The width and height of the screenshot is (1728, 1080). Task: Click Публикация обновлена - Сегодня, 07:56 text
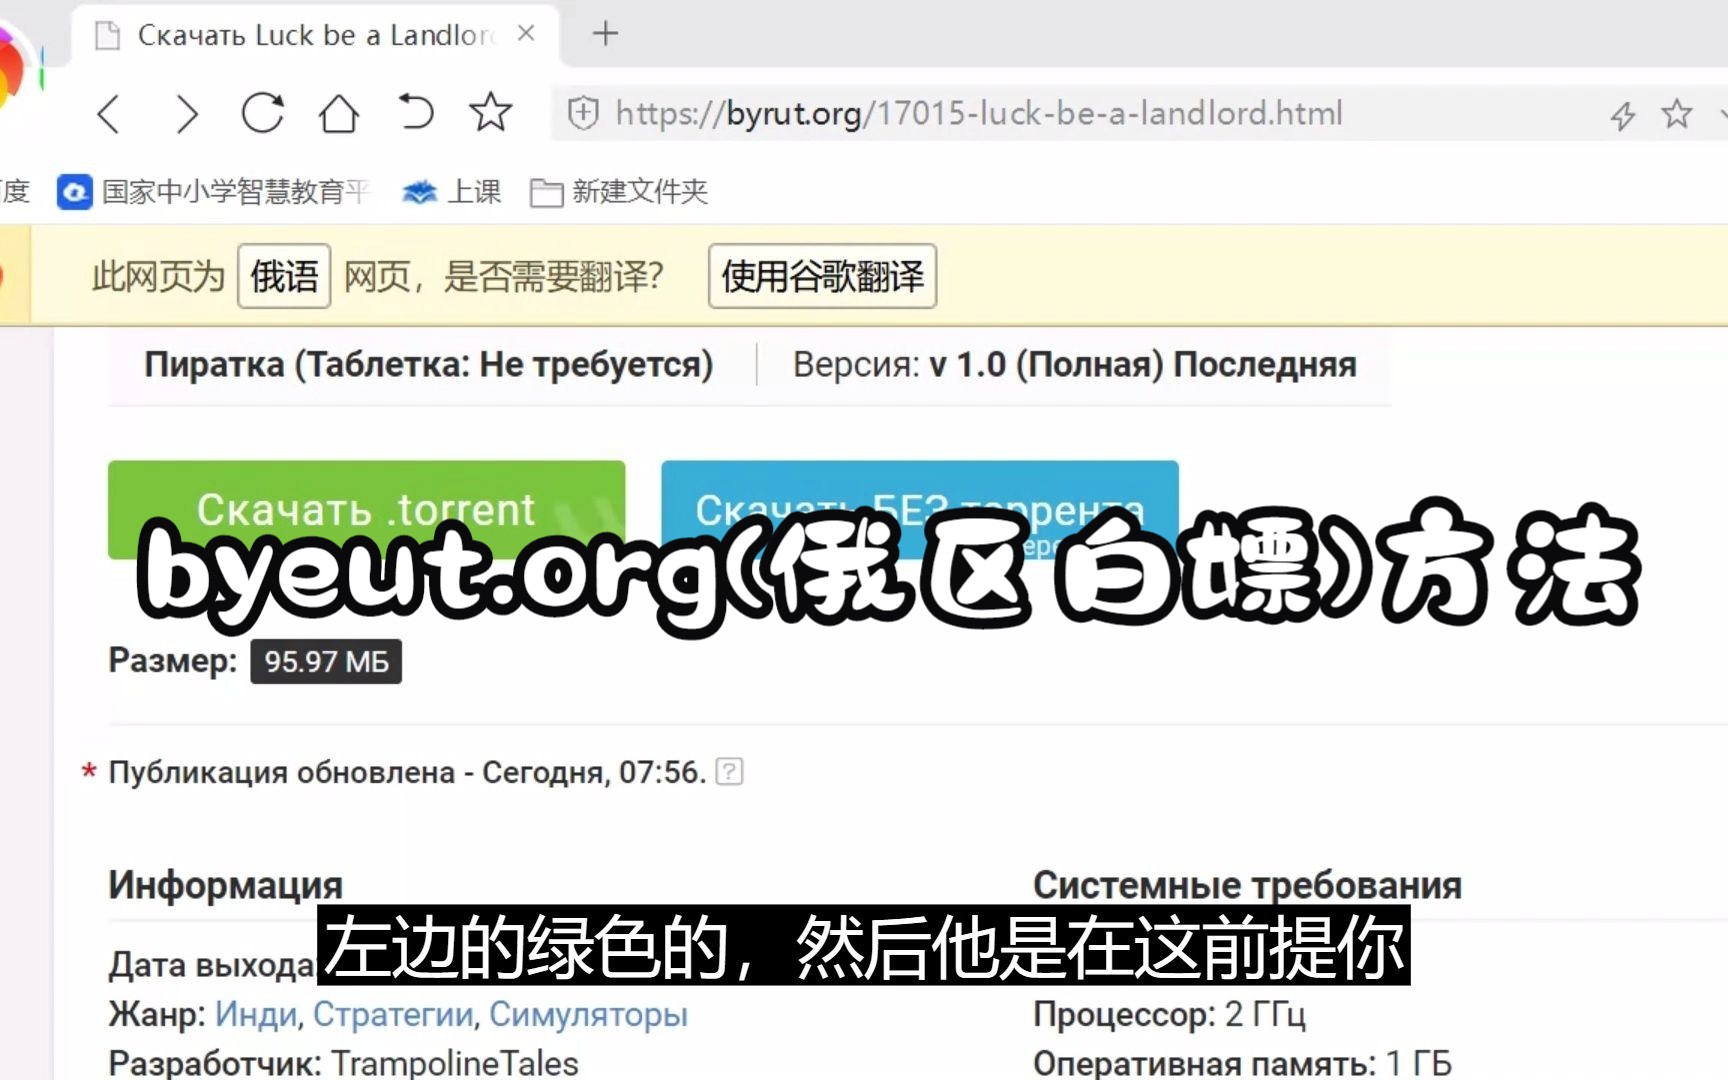[407, 772]
